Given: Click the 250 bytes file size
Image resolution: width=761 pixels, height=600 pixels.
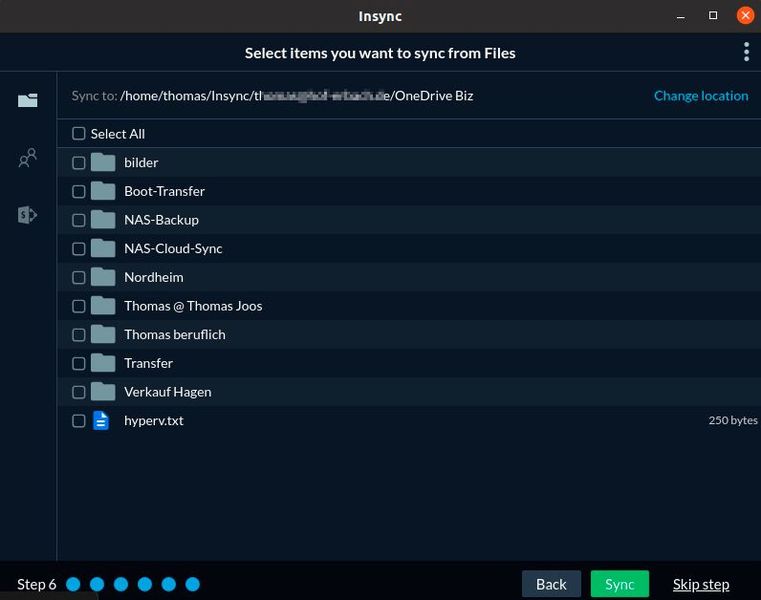Looking at the screenshot, I should 733,420.
